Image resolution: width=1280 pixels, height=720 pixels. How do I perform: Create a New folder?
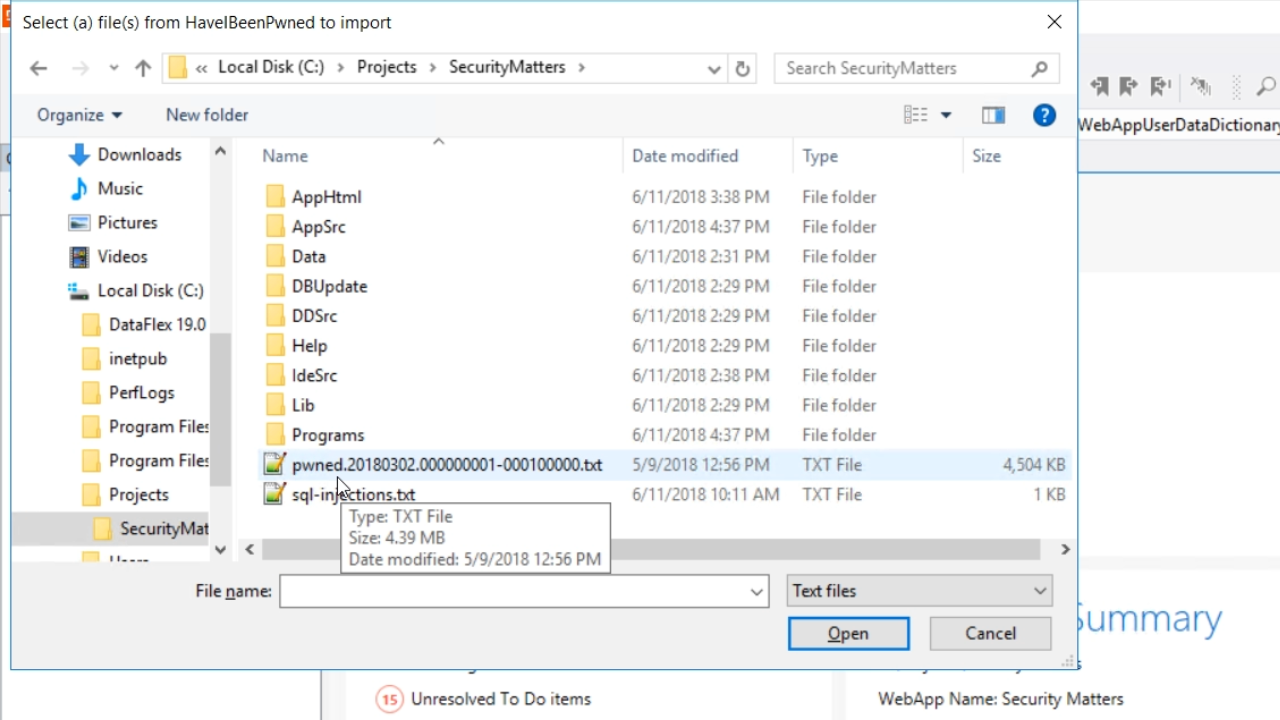pos(207,115)
